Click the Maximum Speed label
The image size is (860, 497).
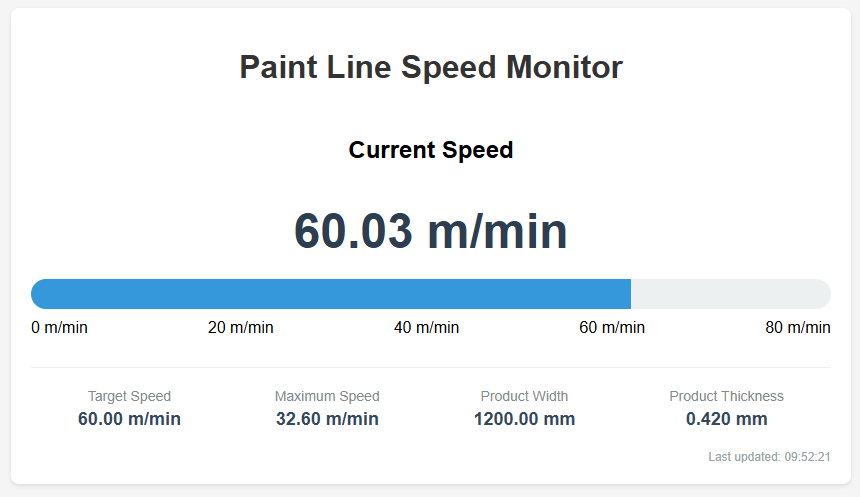coord(327,396)
